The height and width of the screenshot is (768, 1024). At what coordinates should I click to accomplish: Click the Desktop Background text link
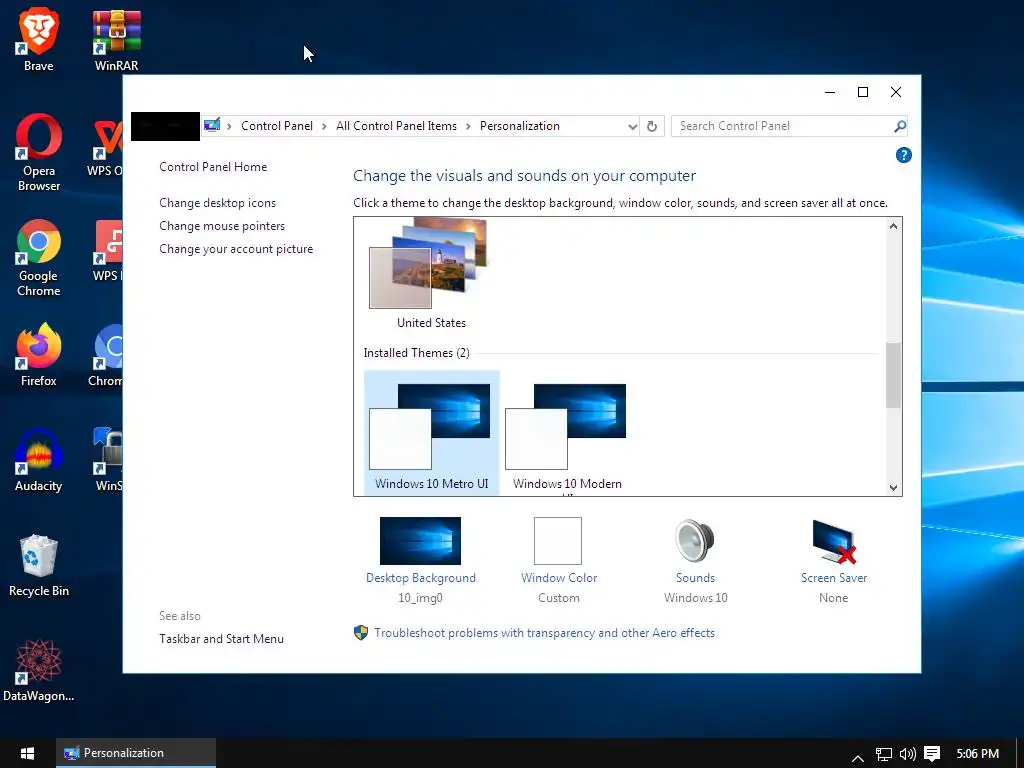(421, 578)
